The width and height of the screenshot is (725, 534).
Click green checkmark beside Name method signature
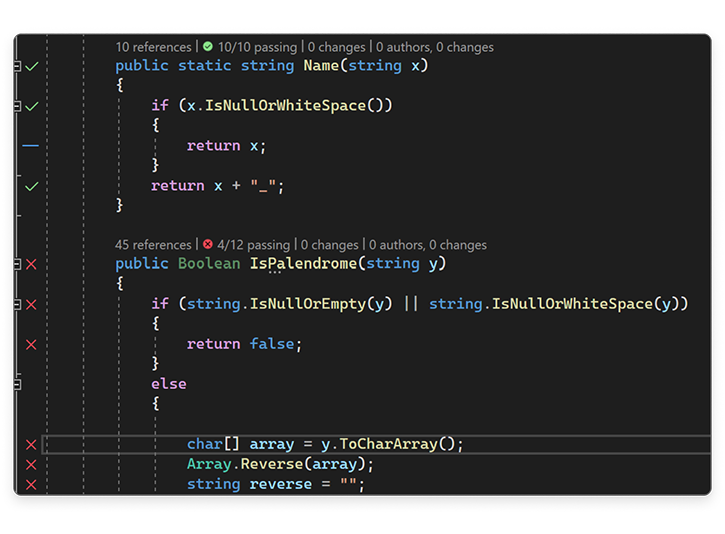[x=31, y=67]
